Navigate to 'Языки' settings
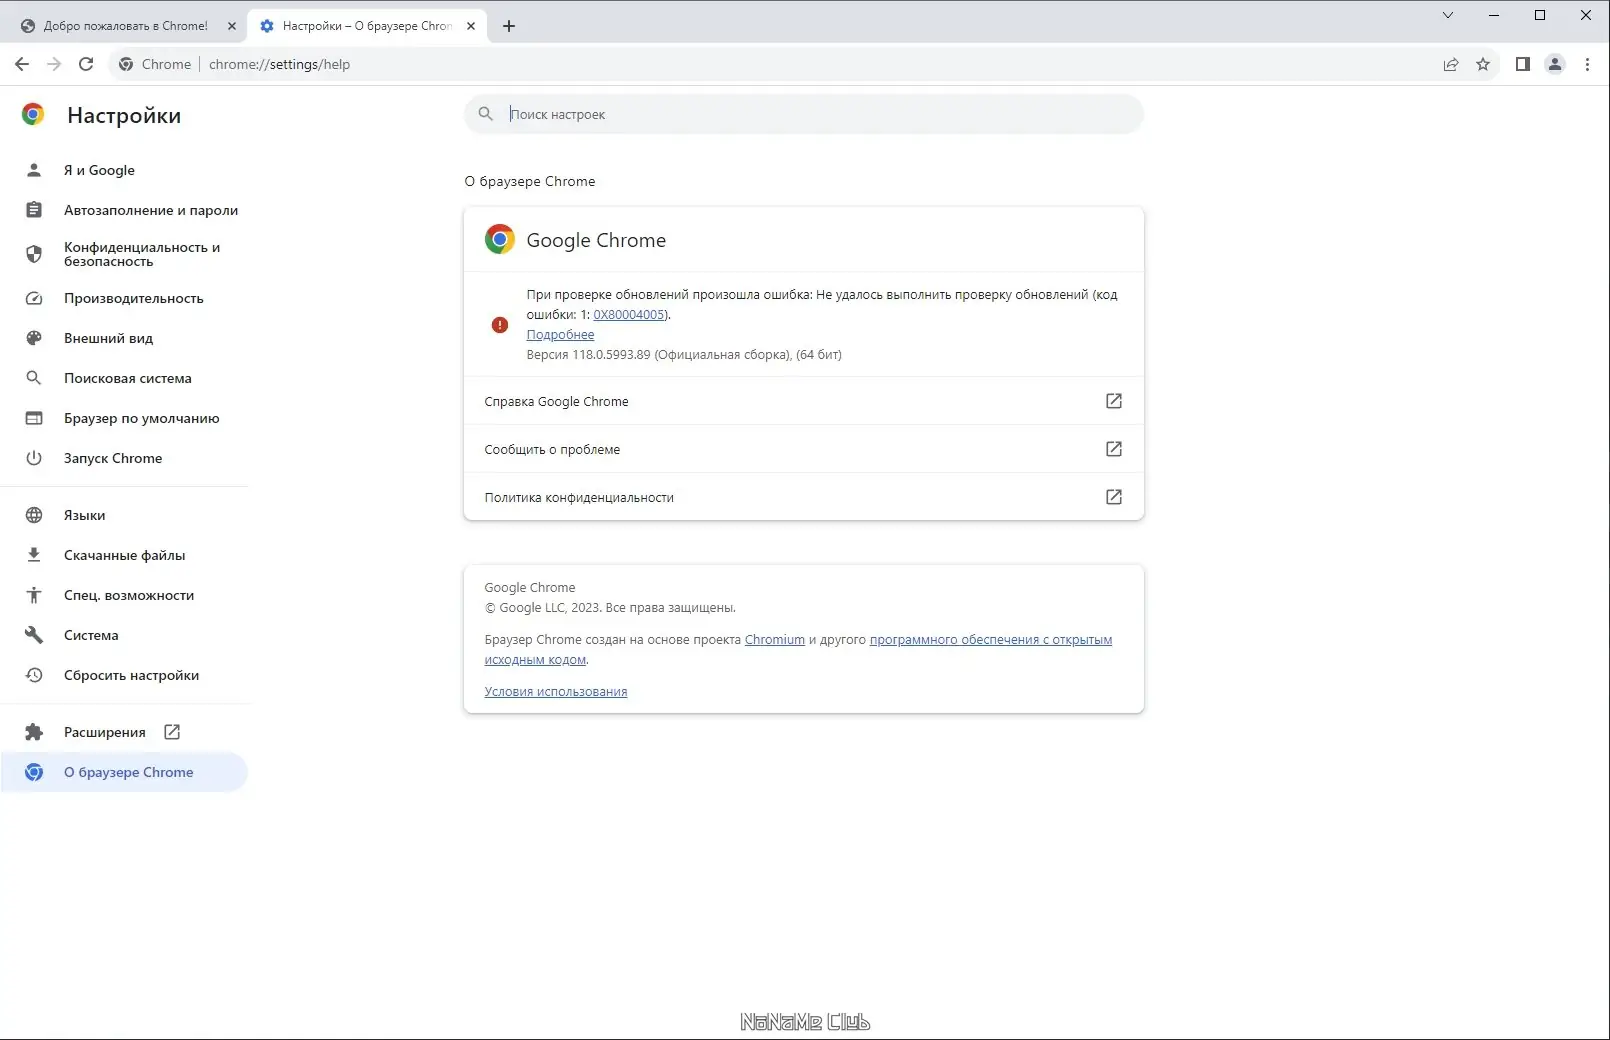Screen dimensions: 1610x1040 tap(124, 515)
